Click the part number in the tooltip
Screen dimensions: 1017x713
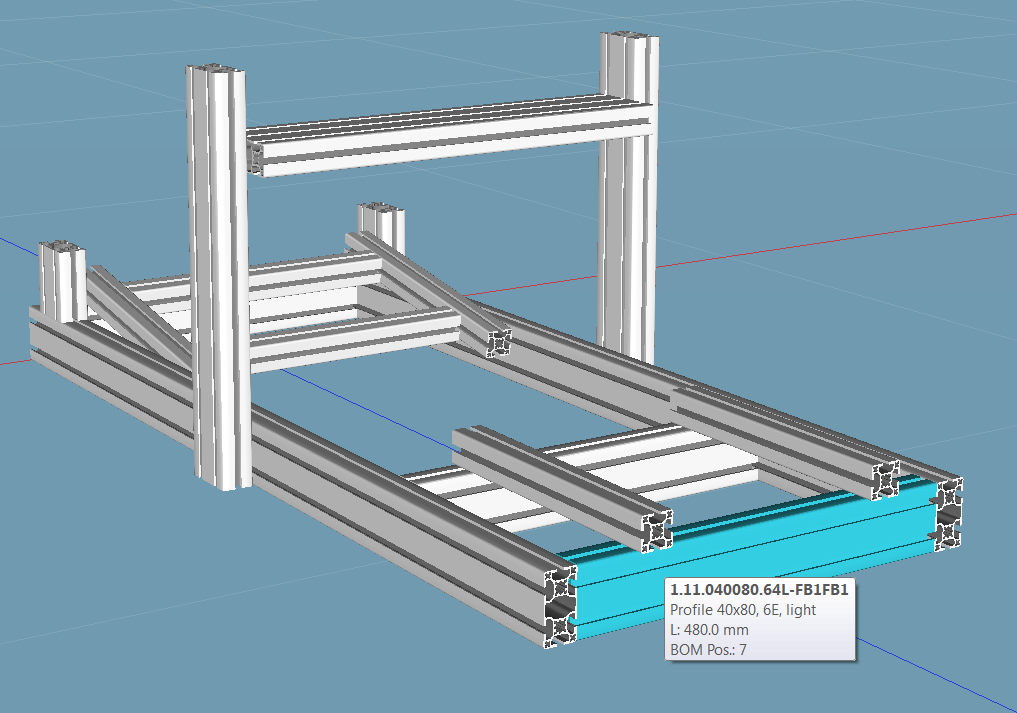click(x=758, y=591)
